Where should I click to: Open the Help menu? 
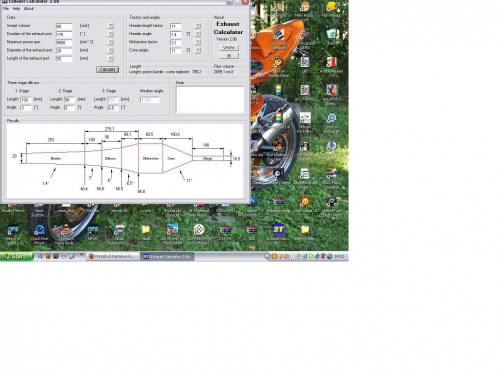coord(16,9)
